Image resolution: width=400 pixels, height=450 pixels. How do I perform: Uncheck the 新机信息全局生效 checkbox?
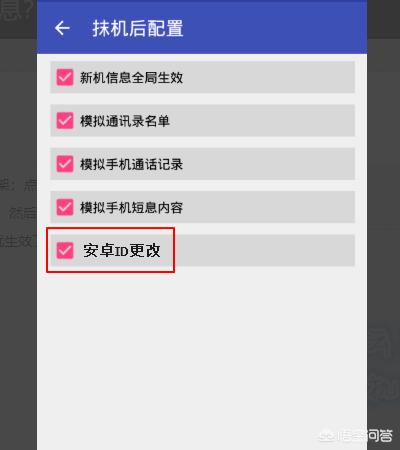coord(65,78)
